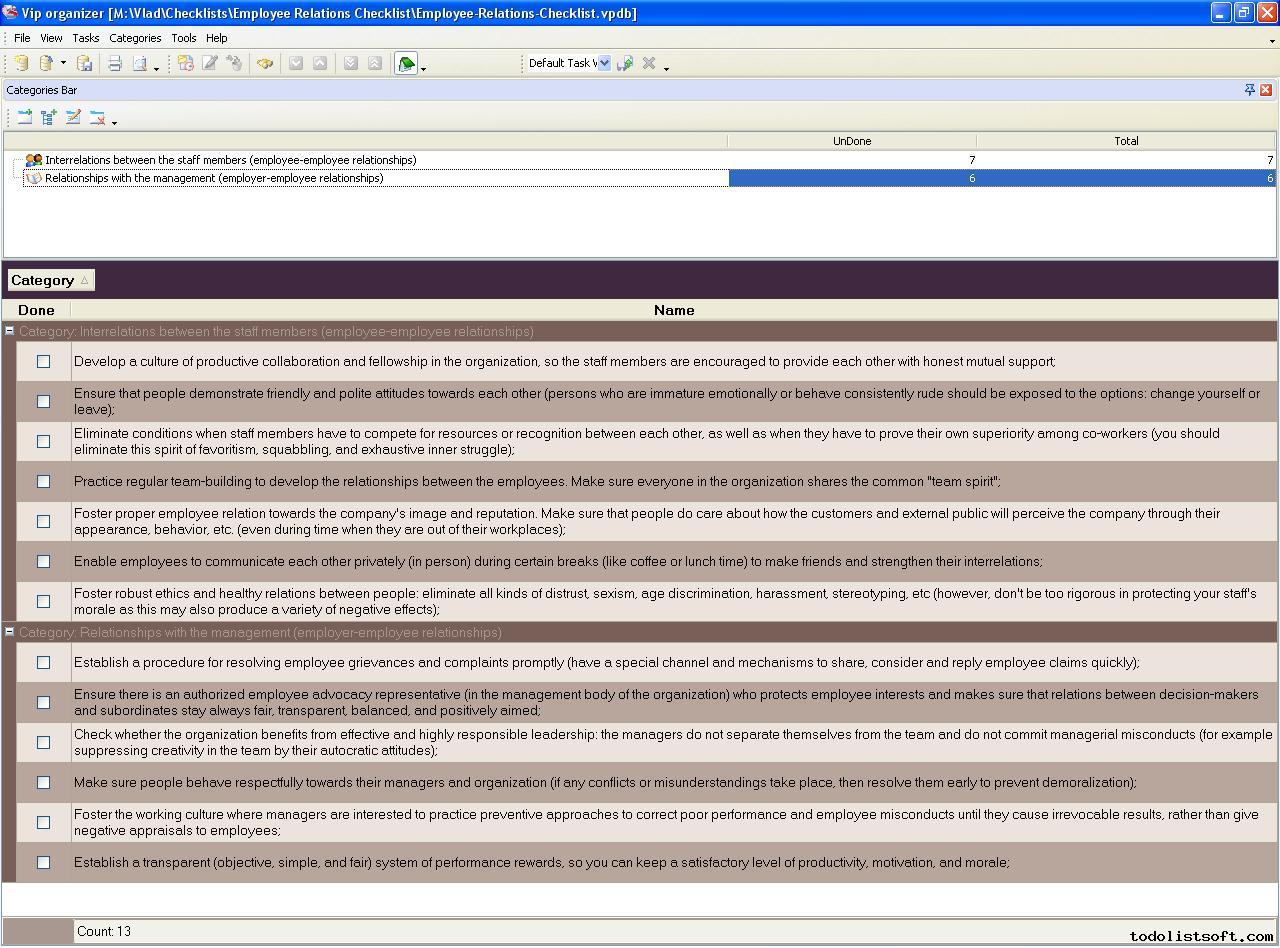Screen dimensions: 1280x948
Task: Tick the 'Establish a transparent' performance rewards task
Action: tap(43, 863)
